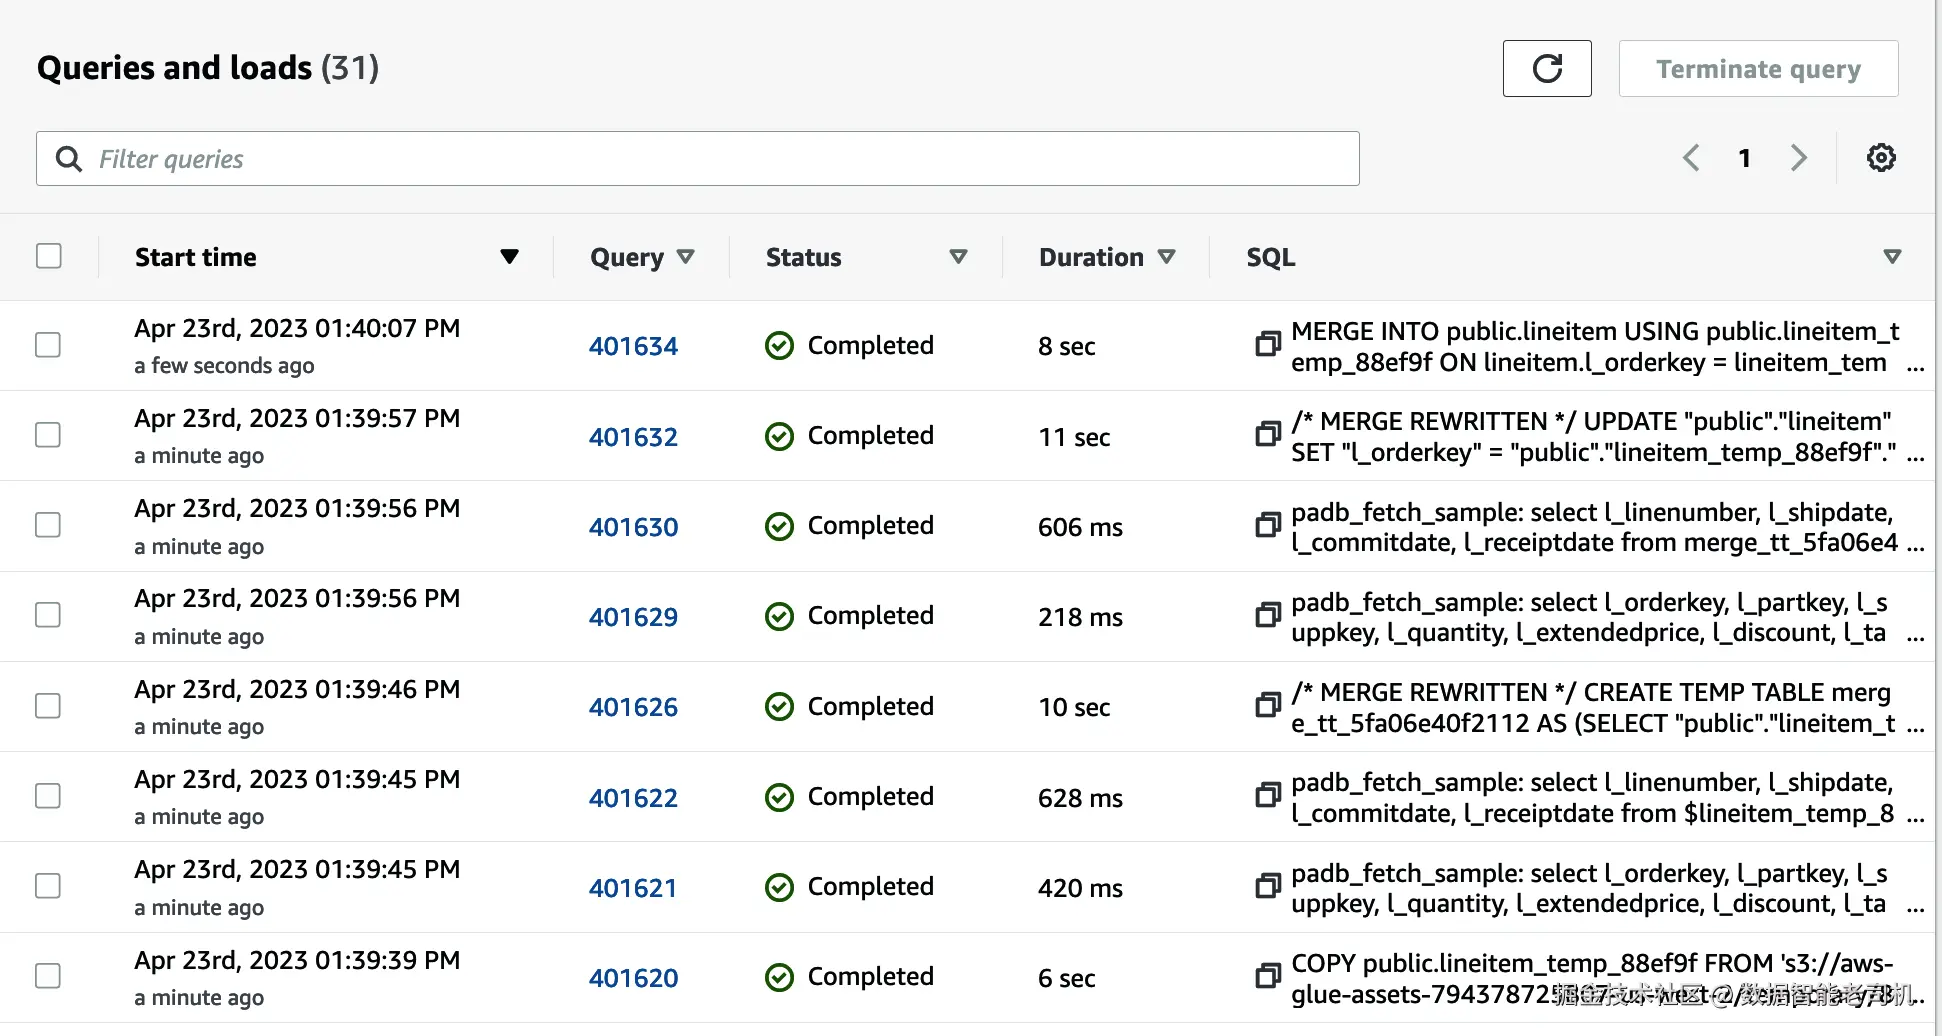The height and width of the screenshot is (1036, 1942).
Task: Copy SQL of the COPY public.lineitem_temp query
Action: point(1268,975)
